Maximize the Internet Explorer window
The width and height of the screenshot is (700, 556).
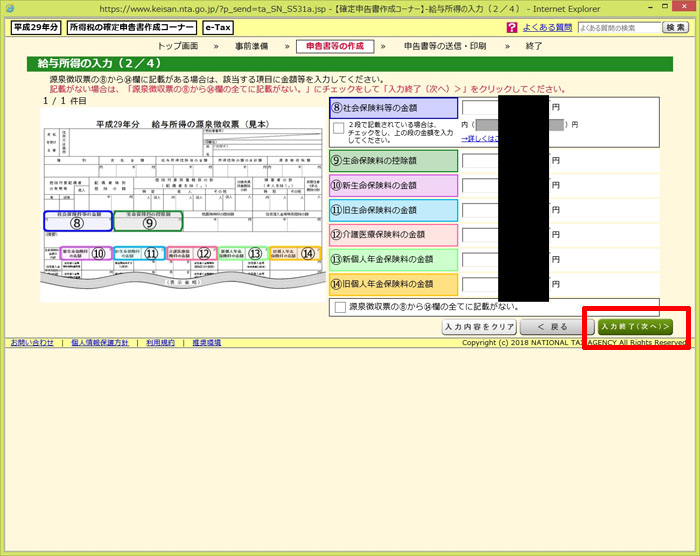[x=665, y=6]
